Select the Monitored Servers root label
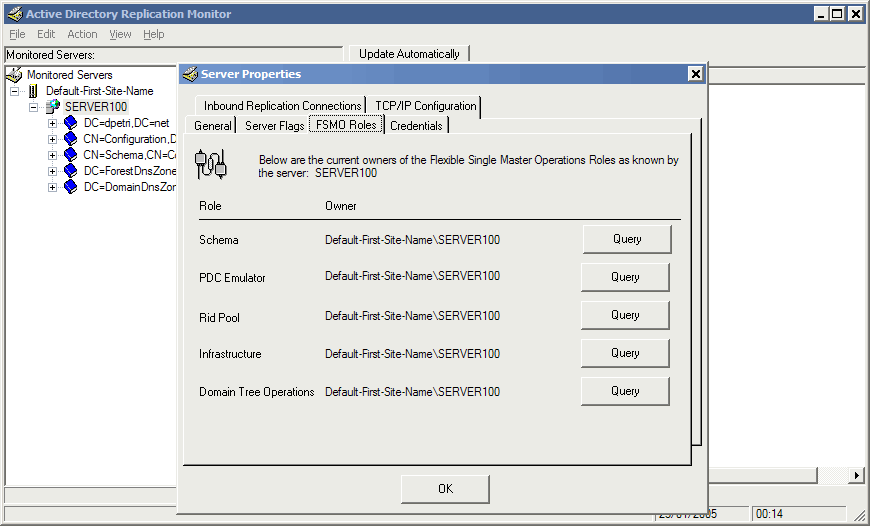Image resolution: width=870 pixels, height=526 pixels. [70, 74]
